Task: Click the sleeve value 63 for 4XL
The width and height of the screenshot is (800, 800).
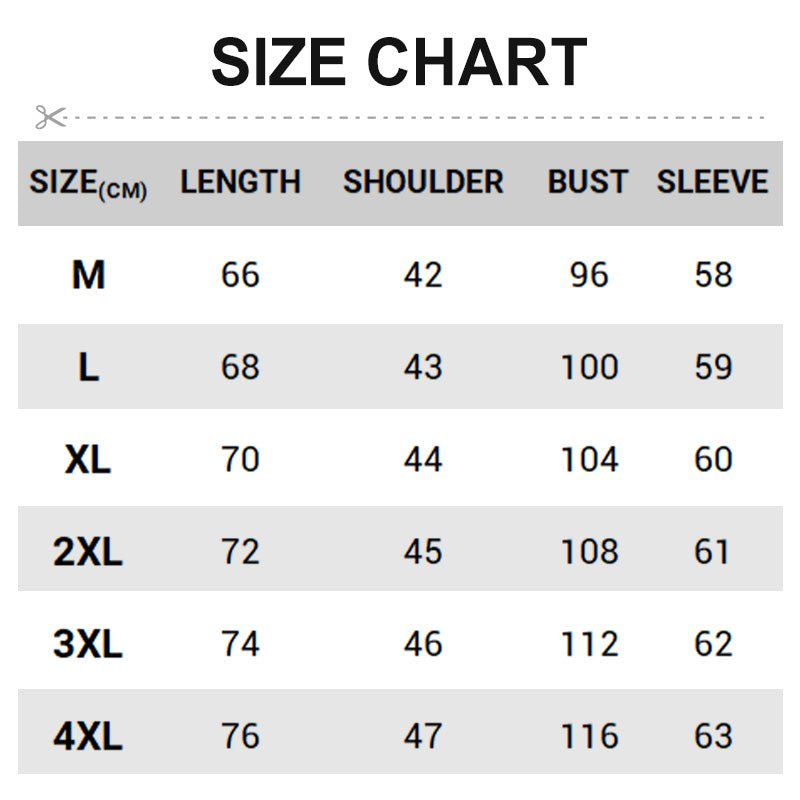Action: 713,737
